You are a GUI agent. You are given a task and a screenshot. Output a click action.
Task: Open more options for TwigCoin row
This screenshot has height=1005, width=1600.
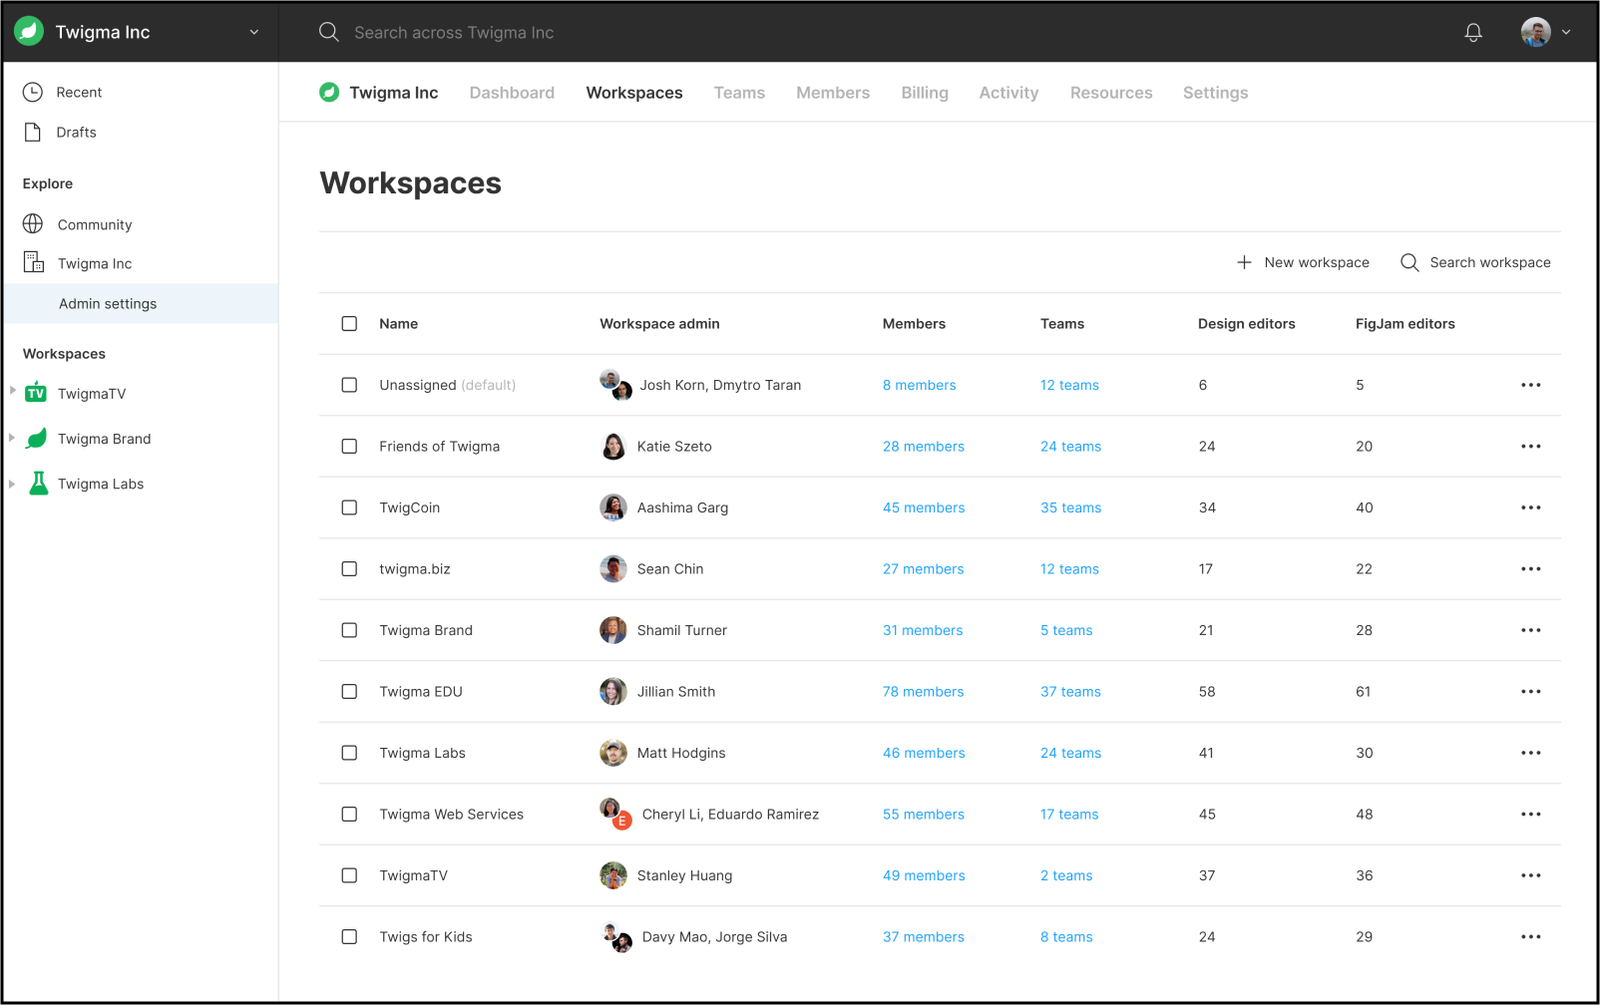[x=1531, y=508]
